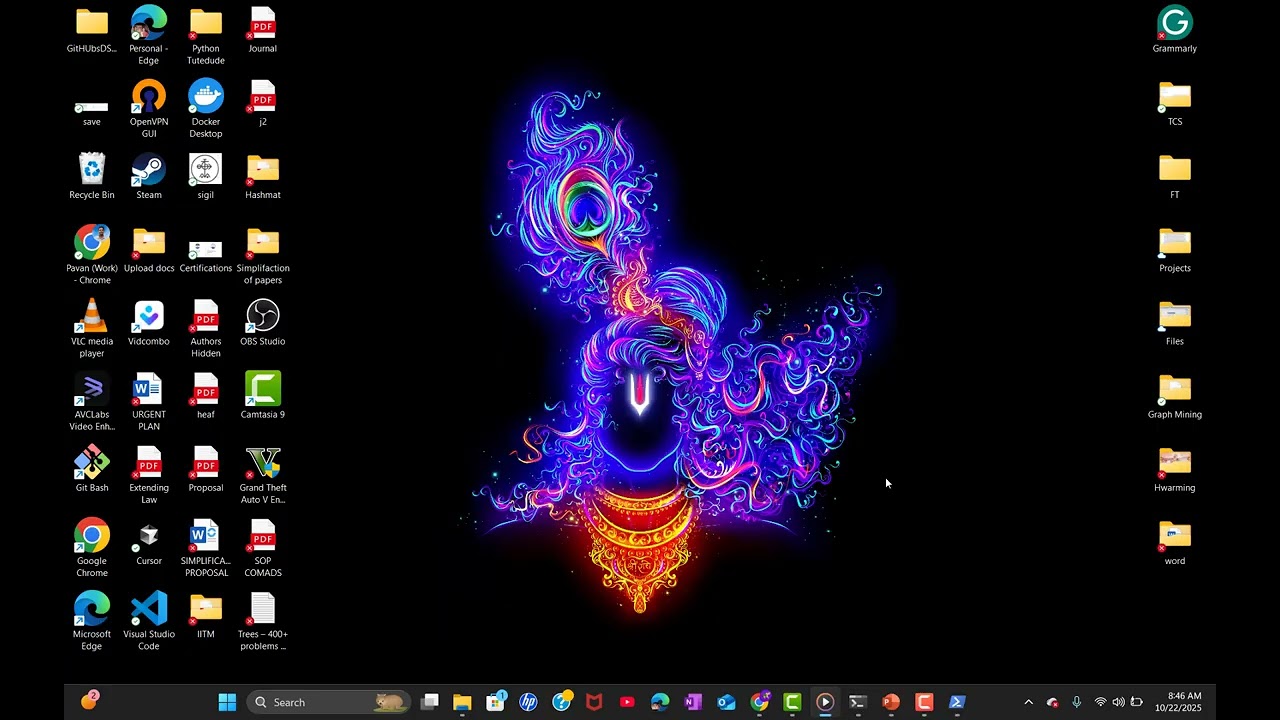The image size is (1280, 720).
Task: Select the SOP COMADS PDF
Action: [x=263, y=535]
